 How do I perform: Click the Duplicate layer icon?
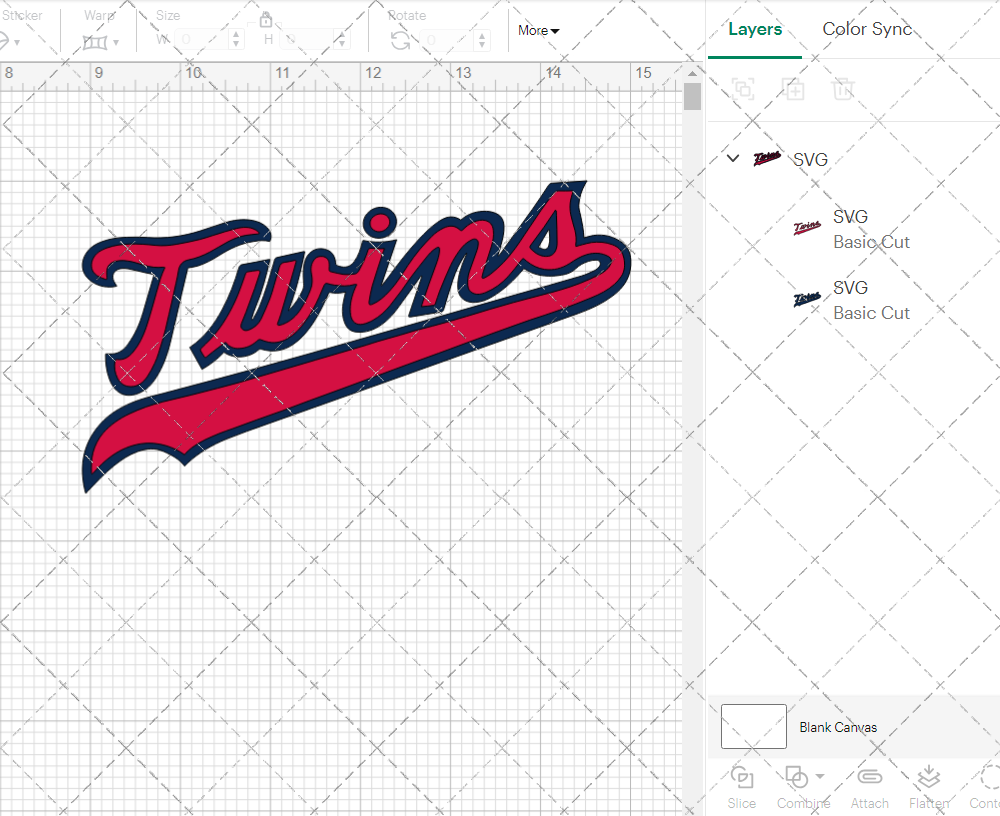[793, 89]
